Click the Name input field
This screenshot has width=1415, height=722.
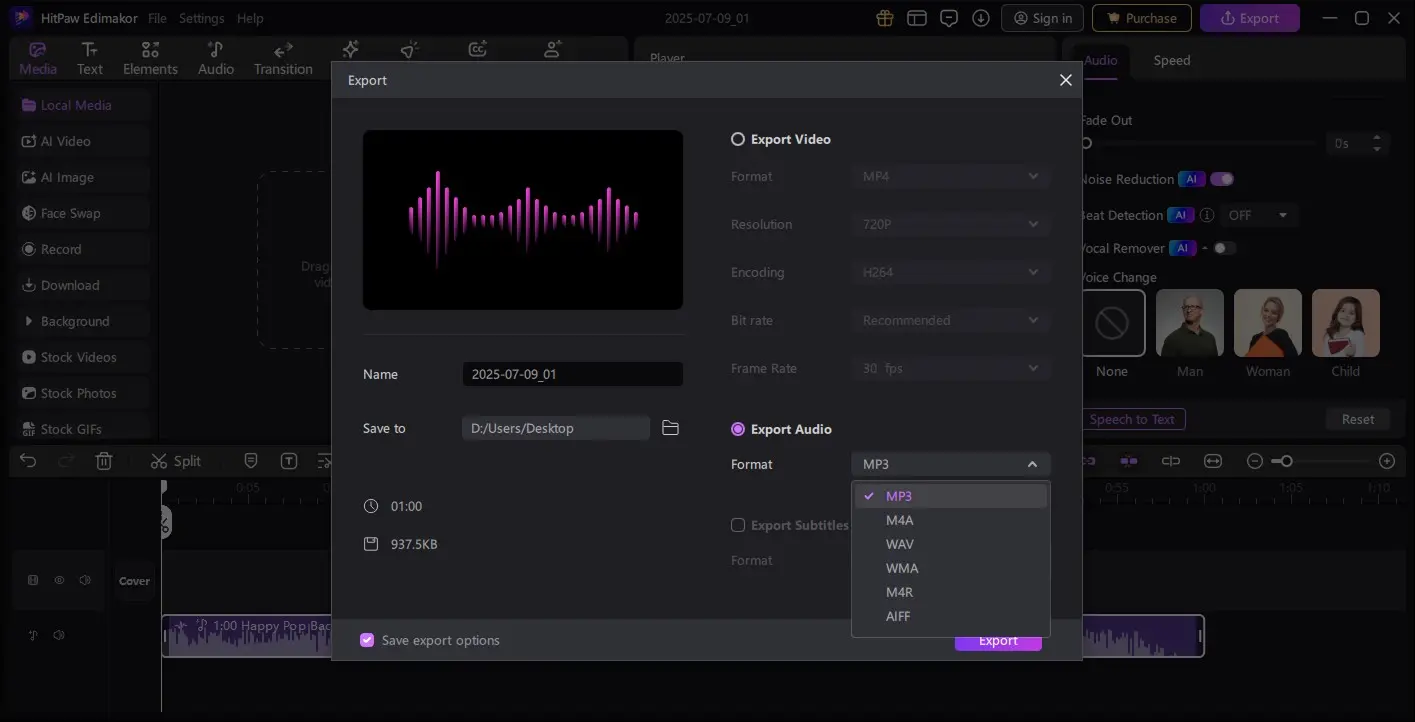pyautogui.click(x=572, y=374)
